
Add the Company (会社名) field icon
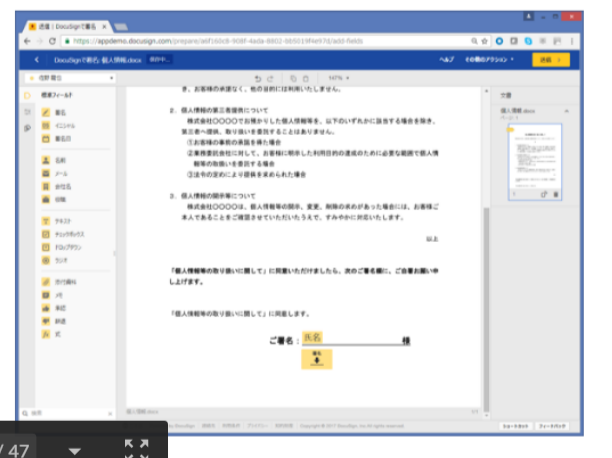point(46,186)
